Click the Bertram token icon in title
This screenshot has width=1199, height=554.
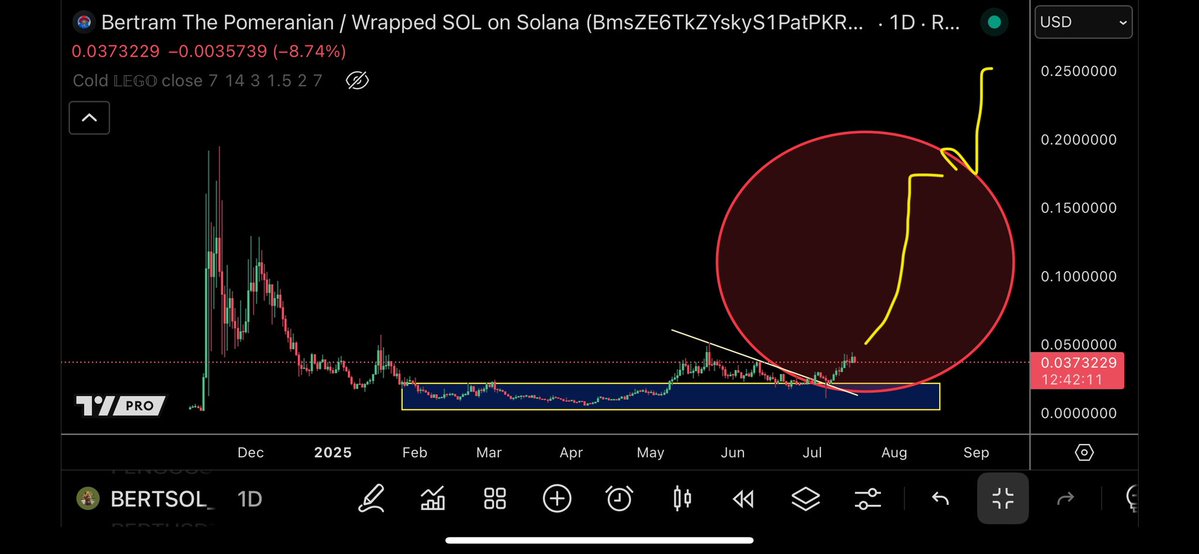coord(83,22)
